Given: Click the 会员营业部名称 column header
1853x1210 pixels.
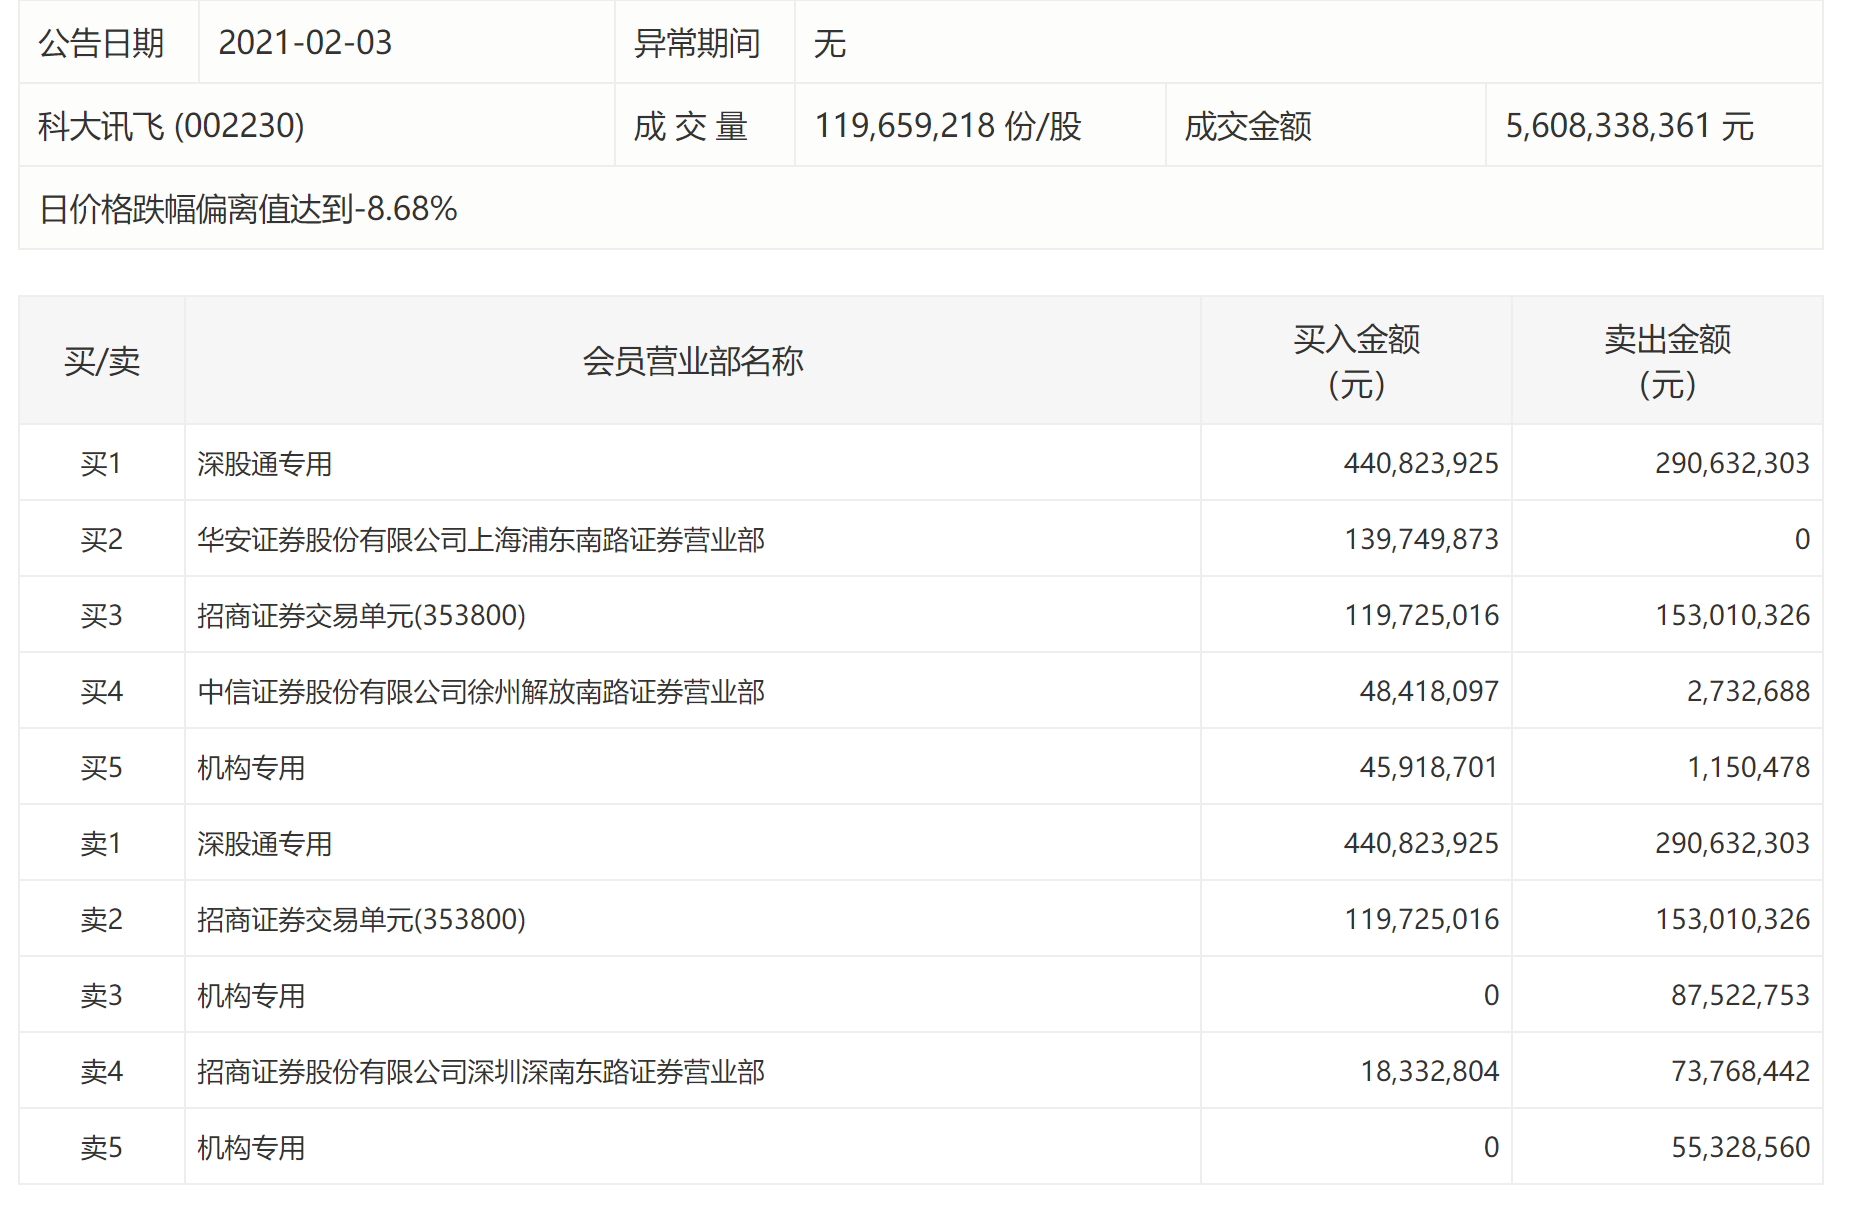Looking at the screenshot, I should 692,361.
